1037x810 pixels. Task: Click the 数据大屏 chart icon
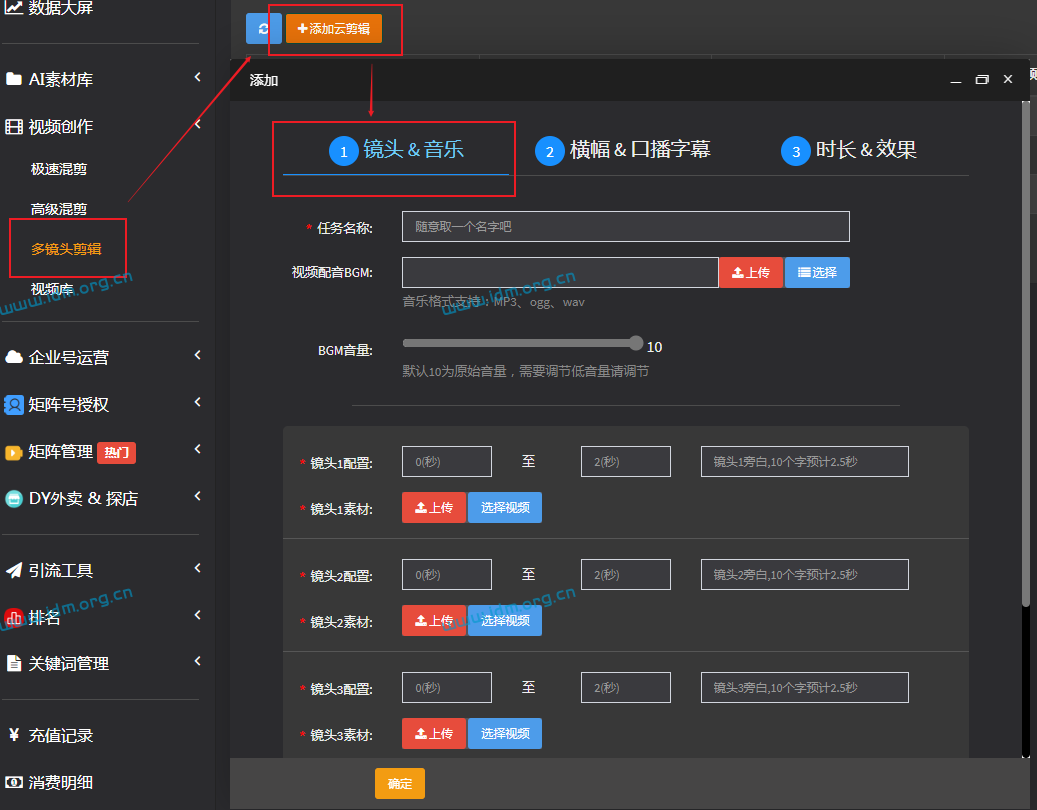click(14, 7)
